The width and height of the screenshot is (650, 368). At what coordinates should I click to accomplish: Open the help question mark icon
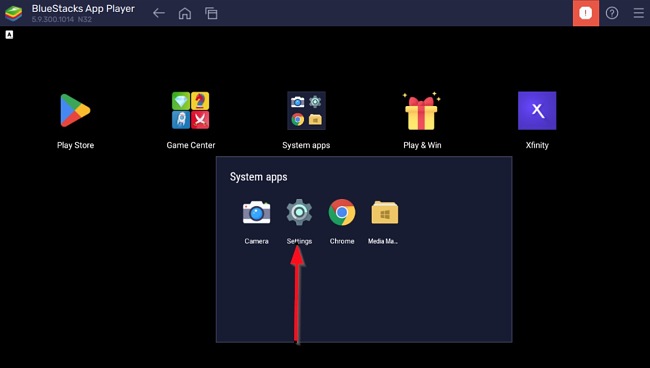612,13
